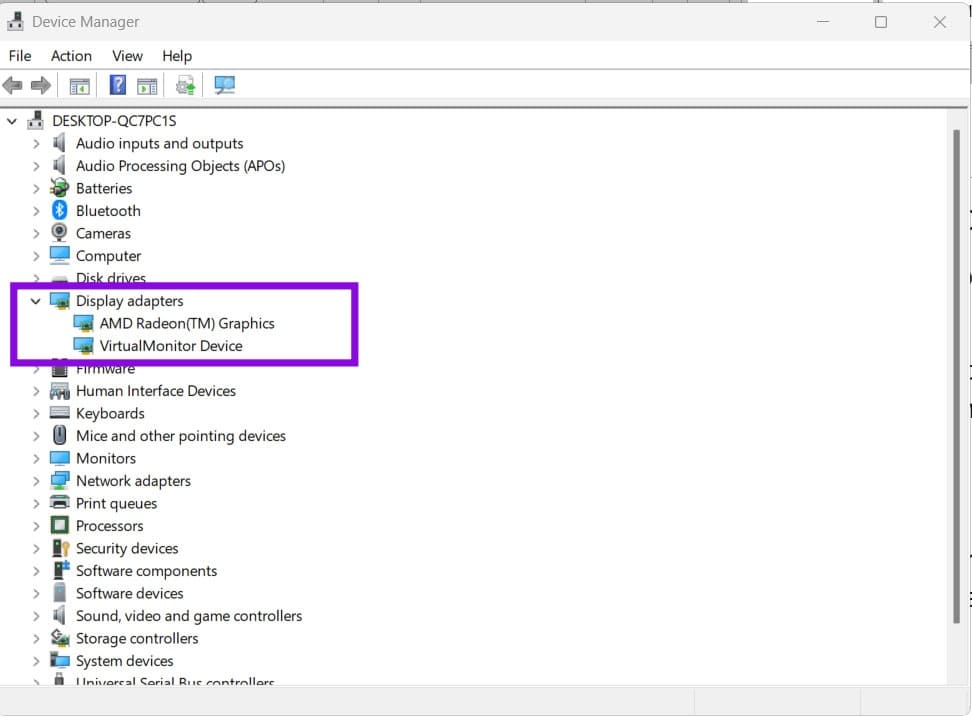Collapse the Display adapters node

(x=35, y=301)
